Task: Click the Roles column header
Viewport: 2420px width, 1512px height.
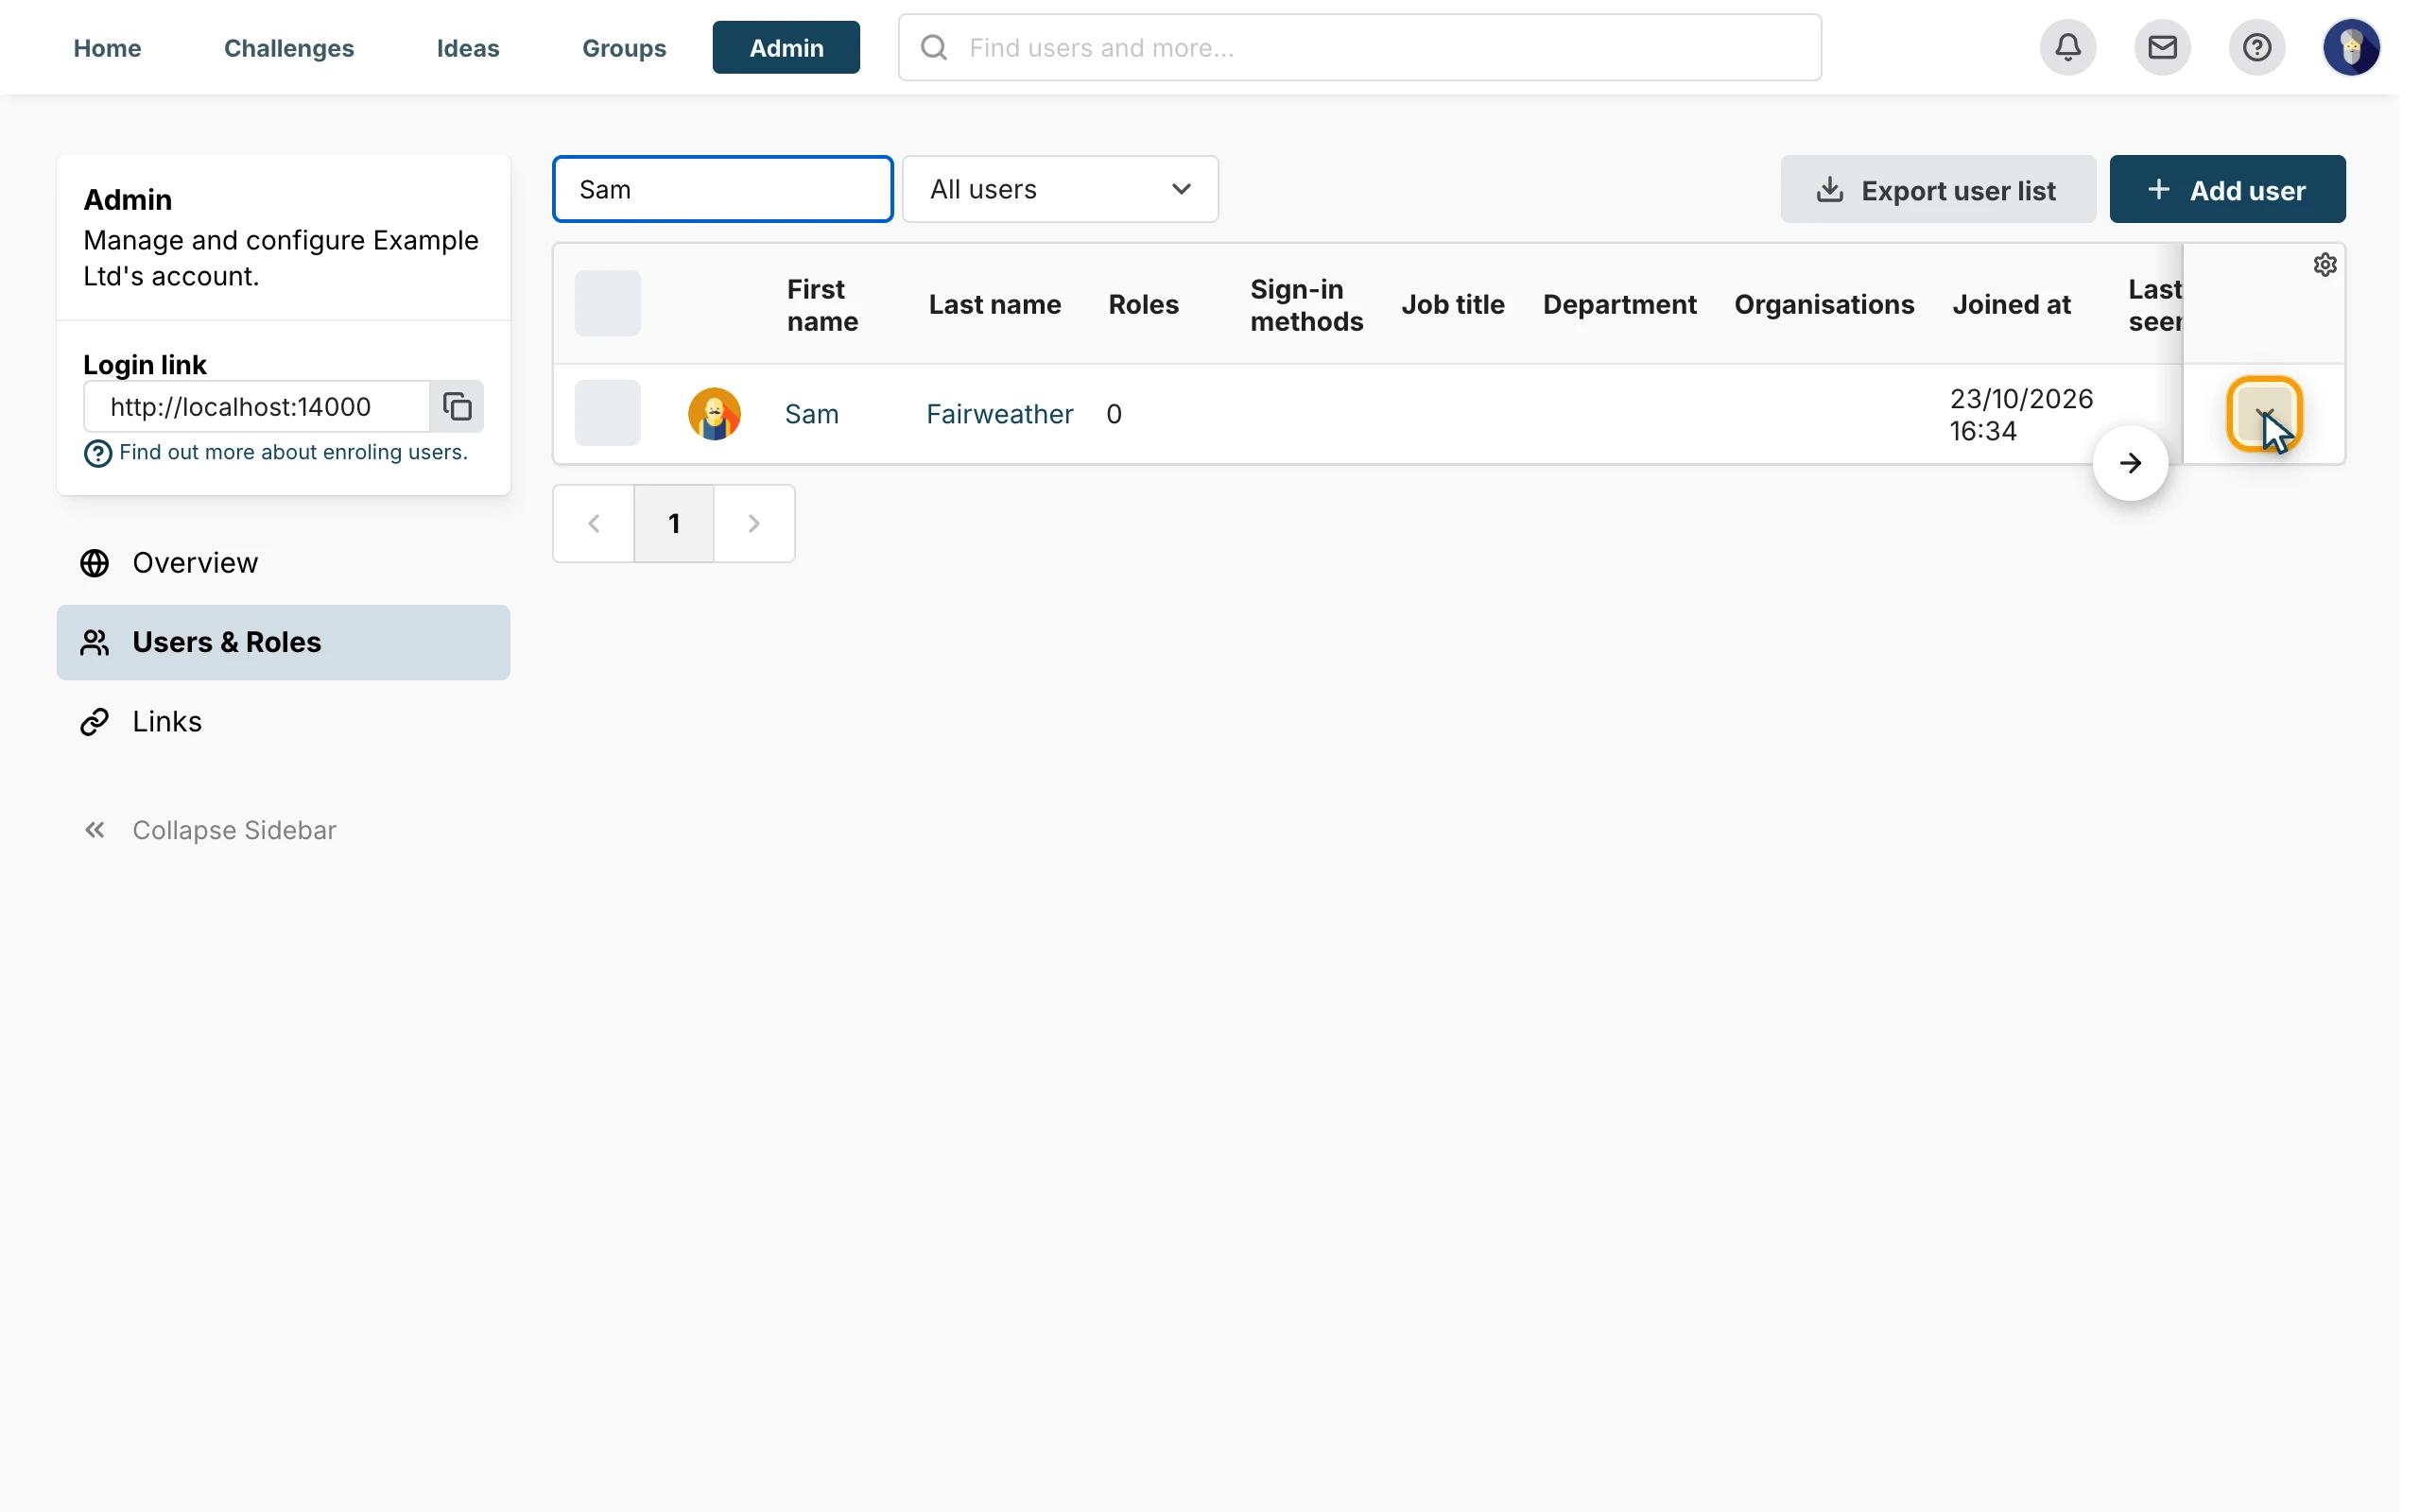Action: coord(1143,304)
